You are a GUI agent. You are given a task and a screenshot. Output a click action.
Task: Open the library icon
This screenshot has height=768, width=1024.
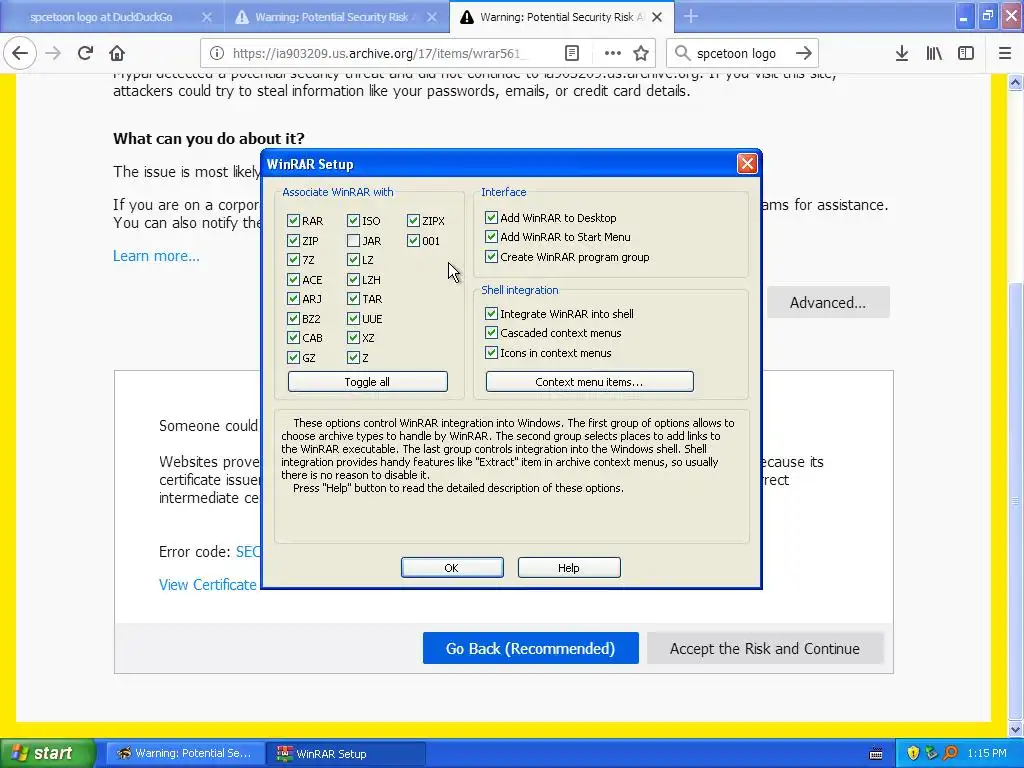point(934,53)
